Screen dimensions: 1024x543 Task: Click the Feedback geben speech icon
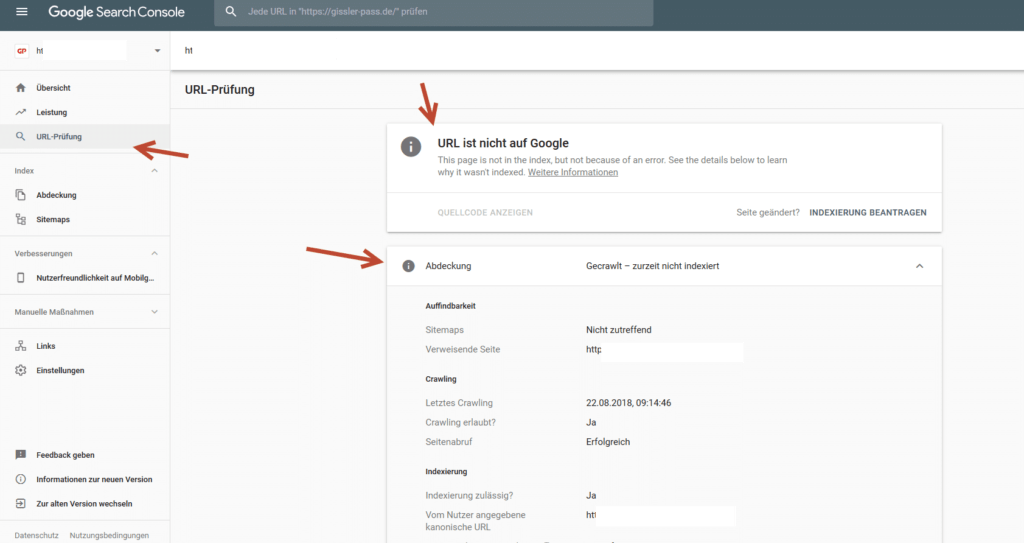[x=21, y=455]
